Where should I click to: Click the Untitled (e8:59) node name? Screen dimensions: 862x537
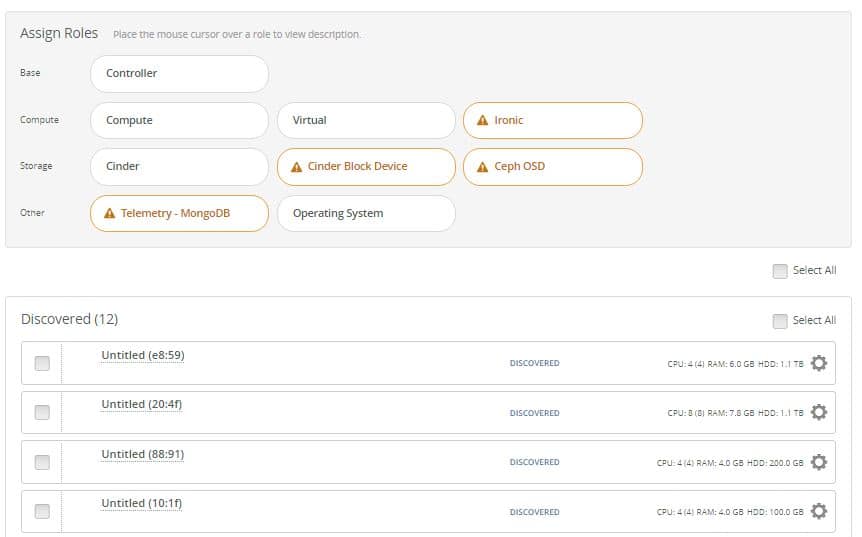(142, 355)
